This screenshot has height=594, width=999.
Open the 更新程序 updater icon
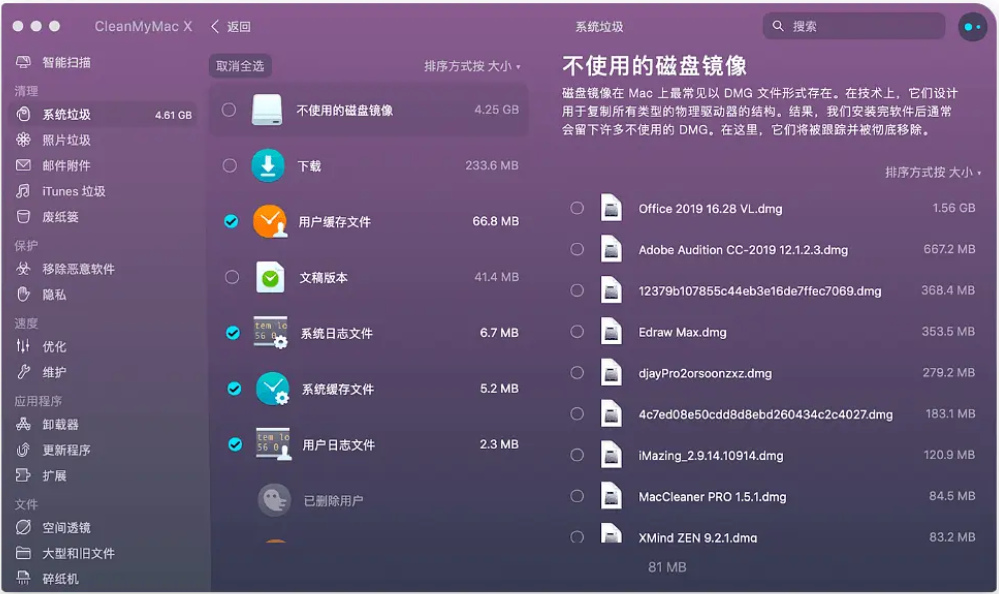23,449
